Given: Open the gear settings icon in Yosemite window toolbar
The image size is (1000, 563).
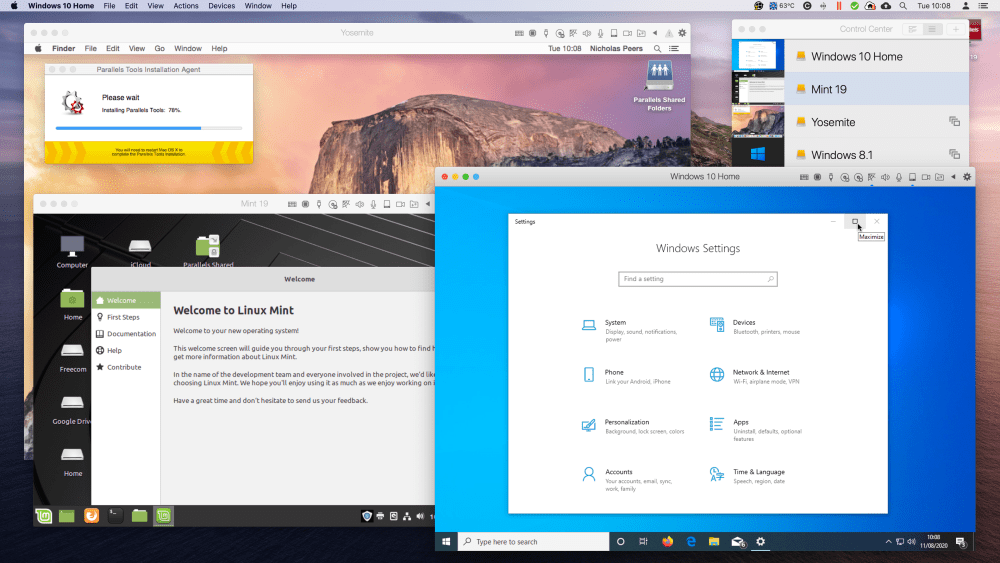Looking at the screenshot, I should coord(682,33).
